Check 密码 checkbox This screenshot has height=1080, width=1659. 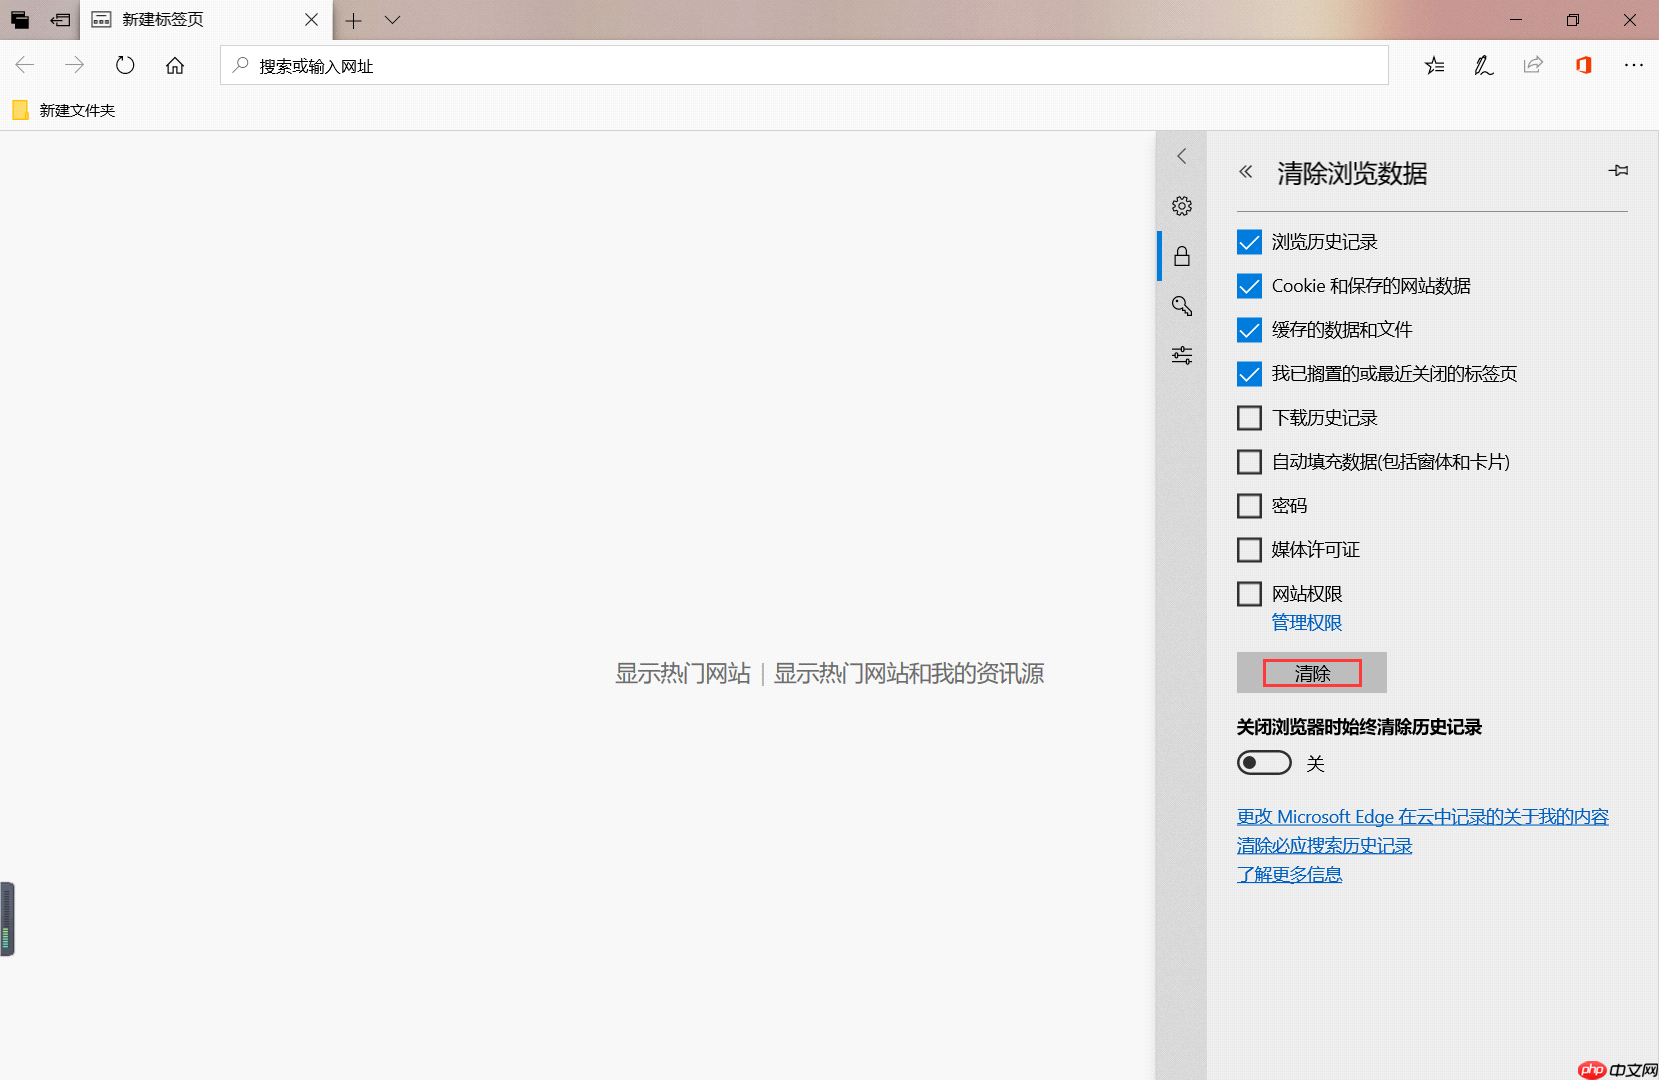[x=1249, y=506]
